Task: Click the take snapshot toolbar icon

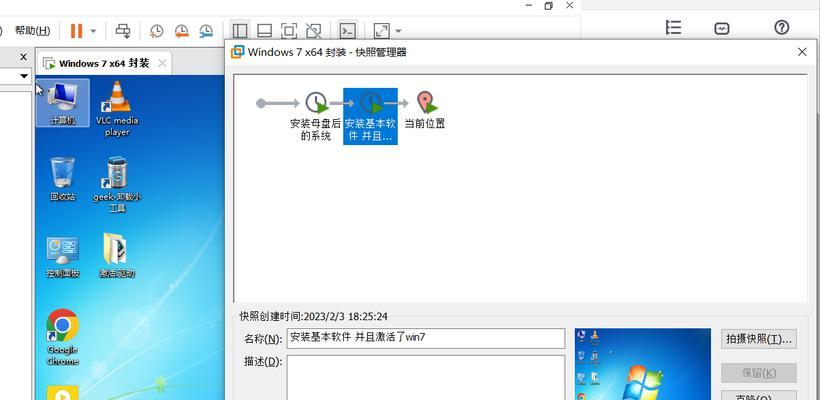Action: (156, 31)
